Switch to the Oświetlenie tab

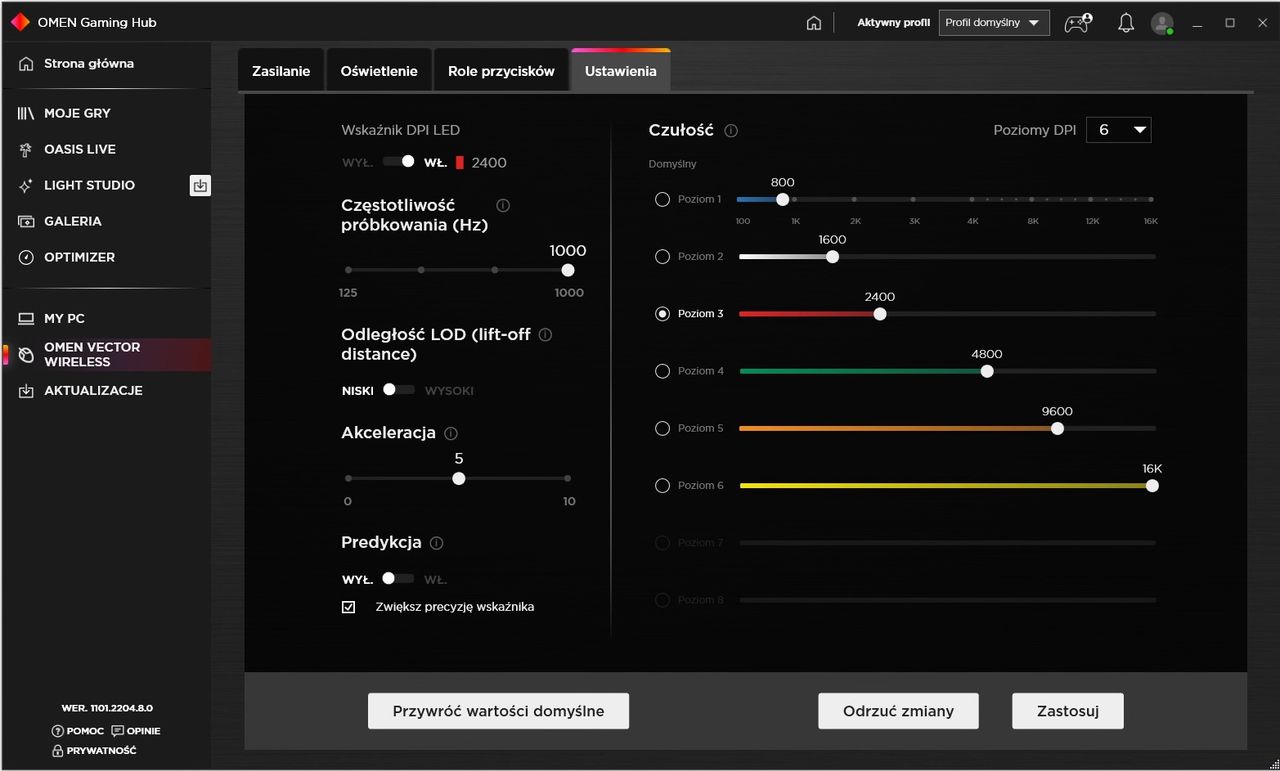click(379, 71)
